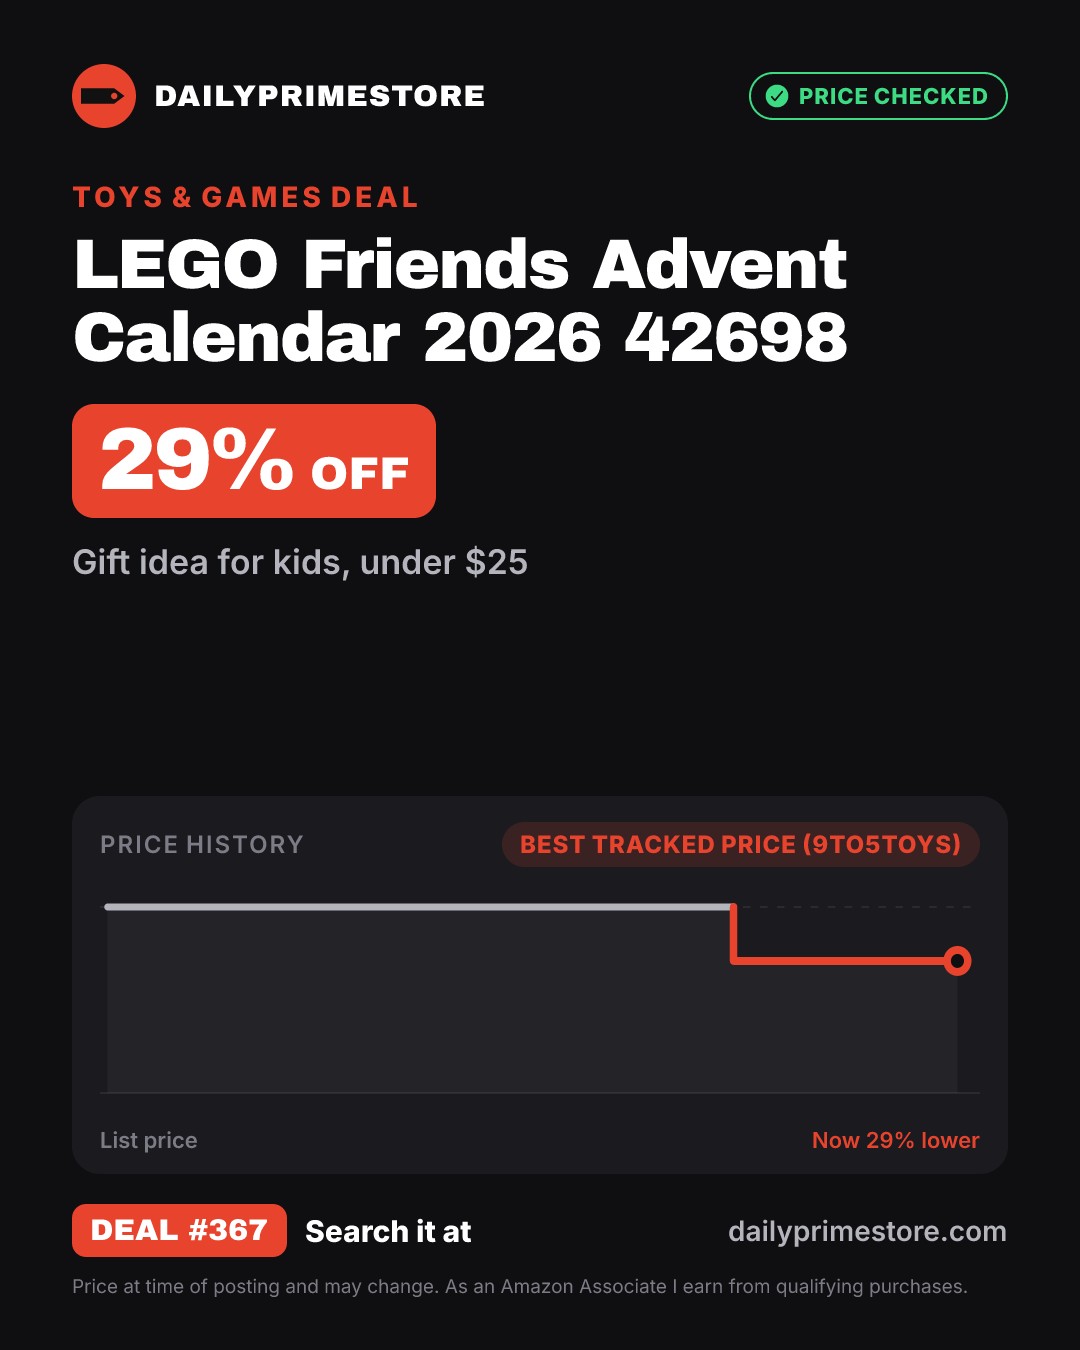Click the PRICE CHECKED badge

[x=878, y=96]
